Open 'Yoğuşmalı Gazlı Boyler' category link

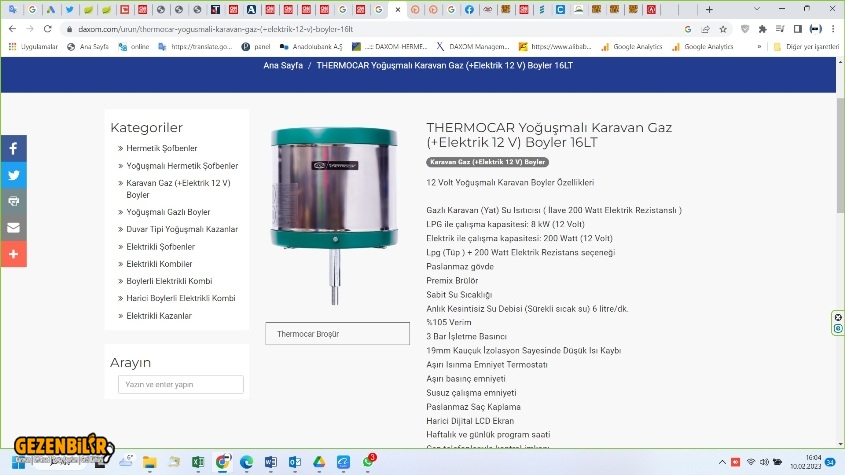click(168, 212)
